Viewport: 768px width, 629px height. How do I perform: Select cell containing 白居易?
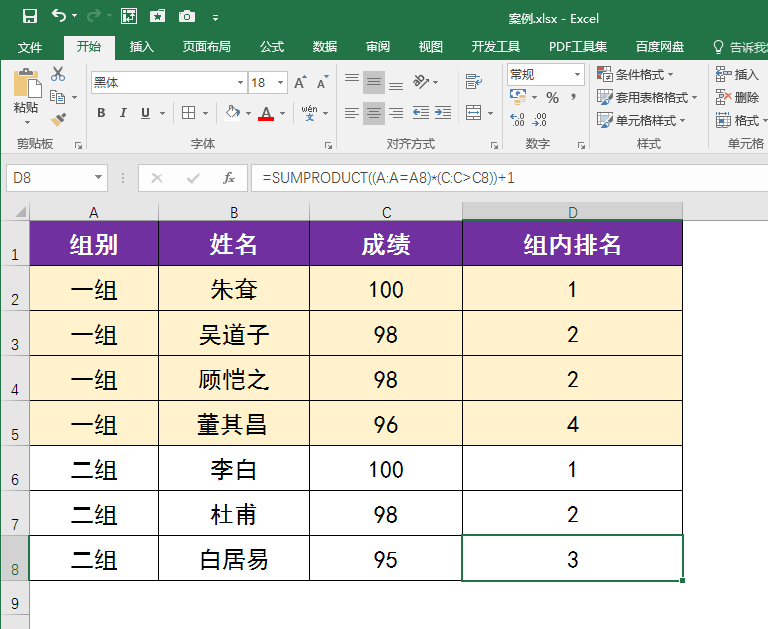pos(234,558)
